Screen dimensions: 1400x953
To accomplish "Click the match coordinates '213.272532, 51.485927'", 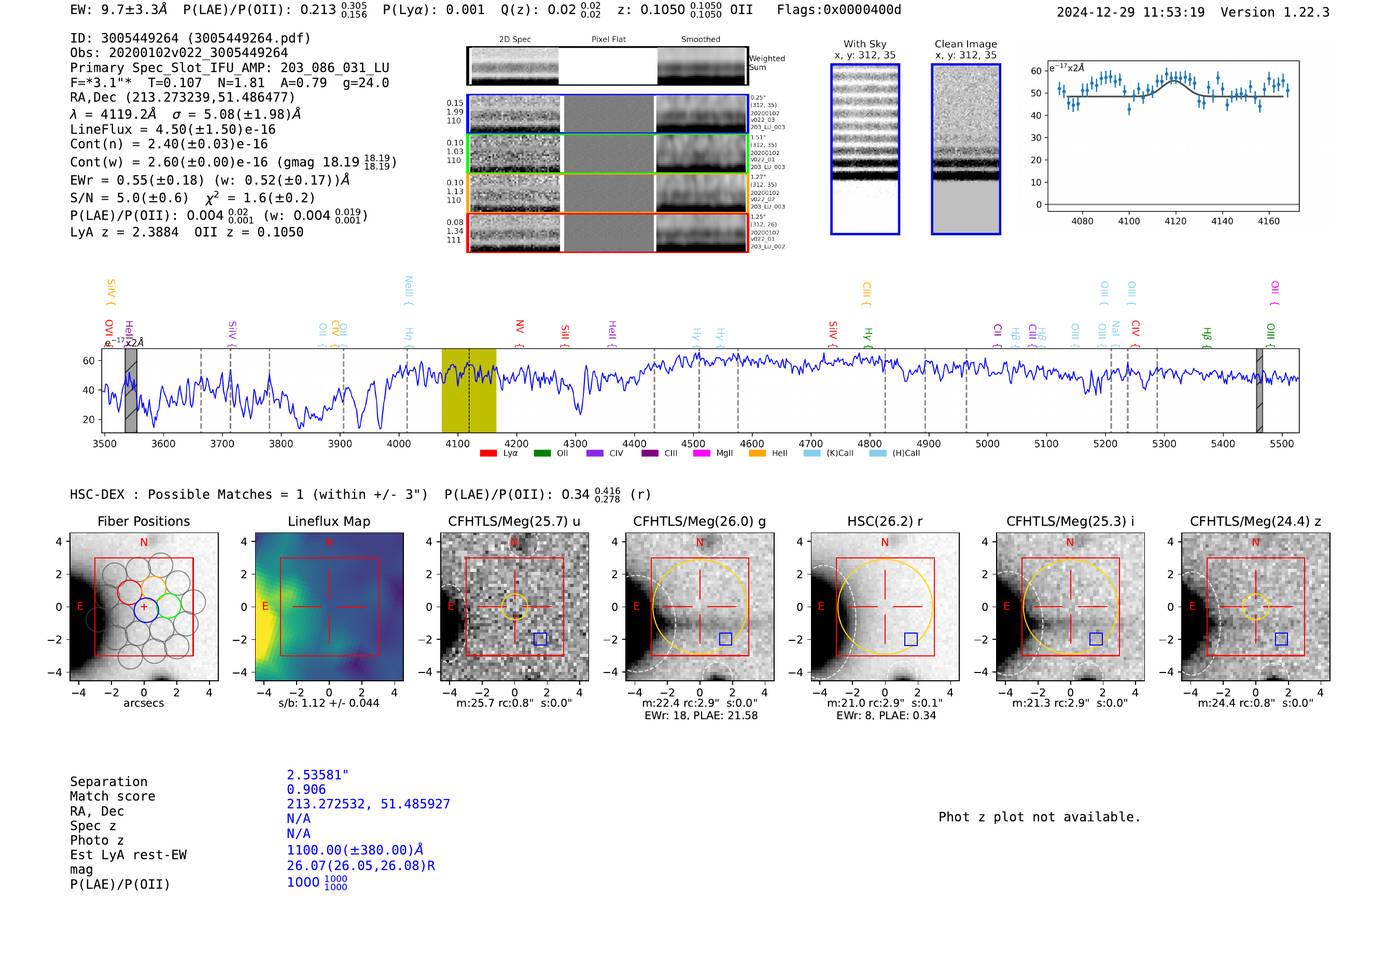I will 368,804.
